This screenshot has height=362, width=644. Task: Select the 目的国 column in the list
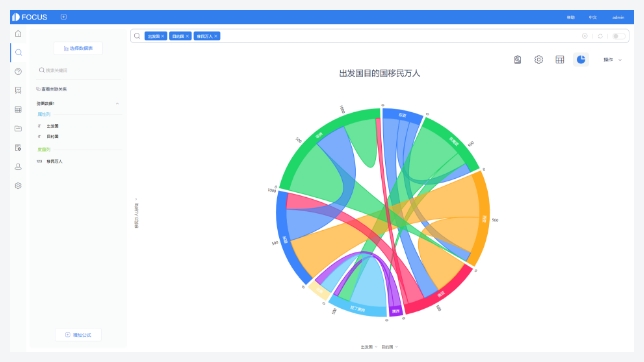coord(52,136)
